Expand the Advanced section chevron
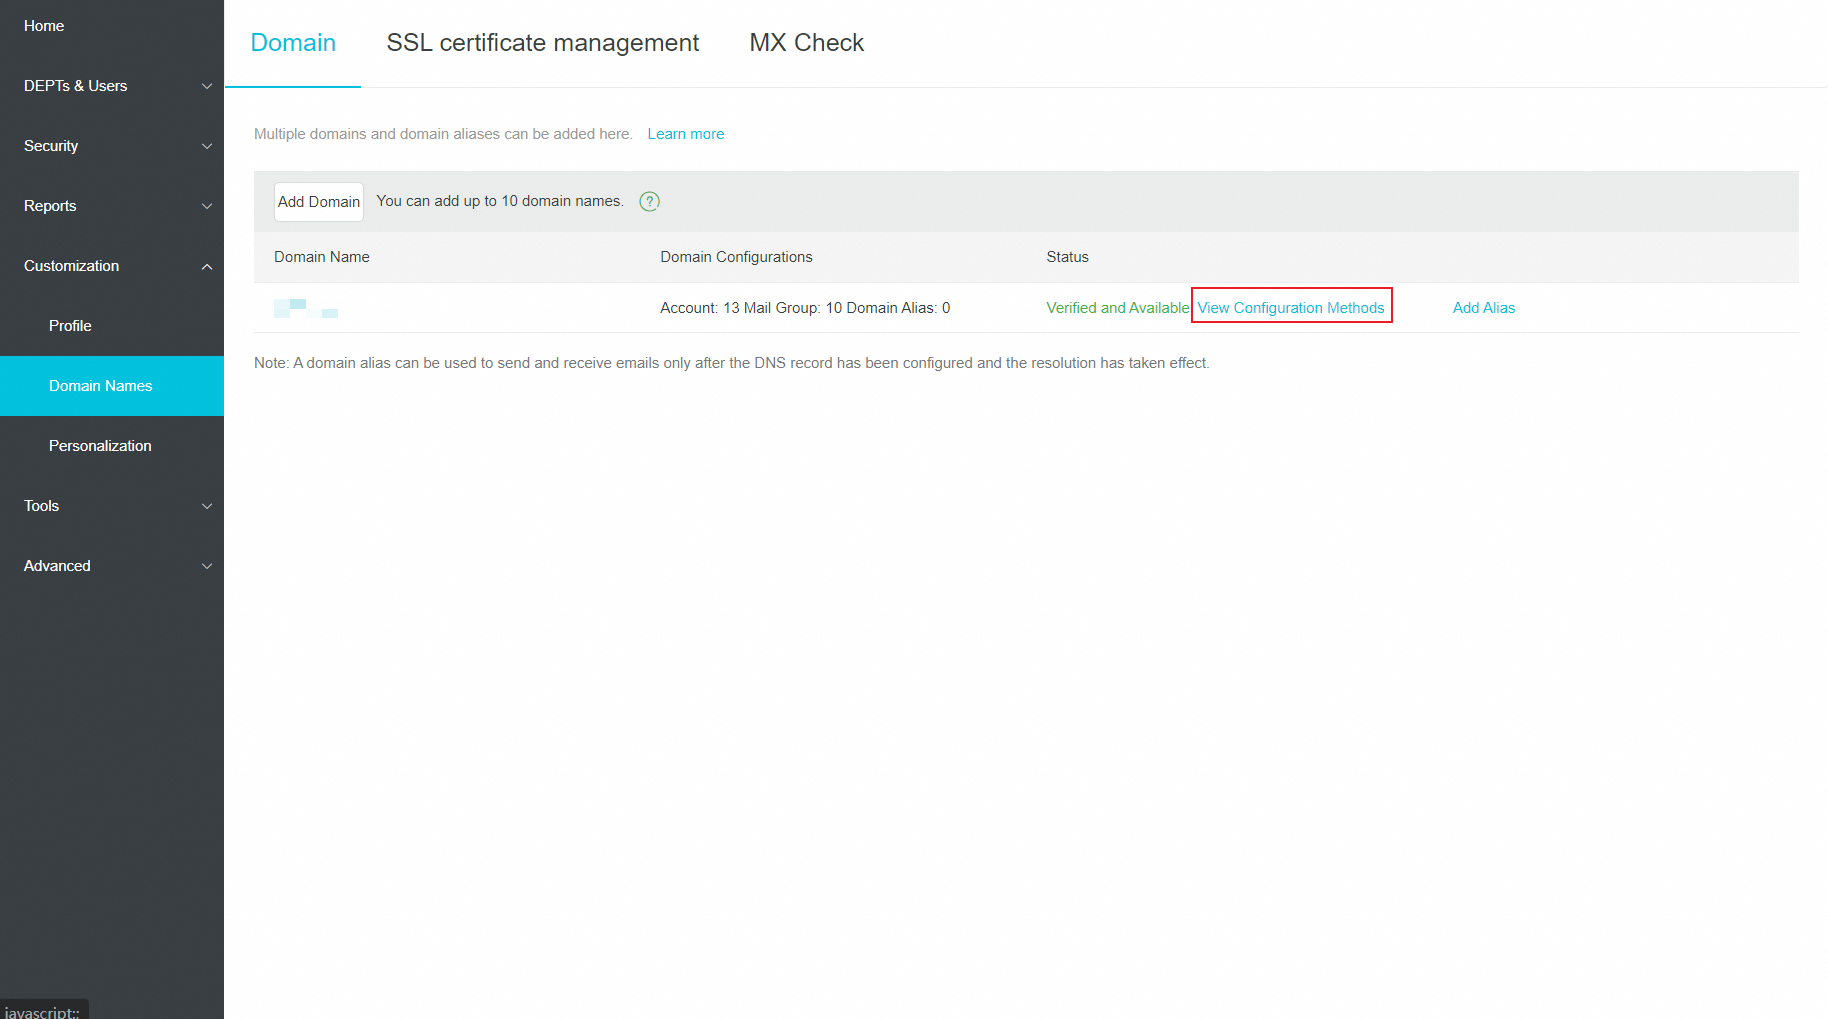The width and height of the screenshot is (1828, 1019). pos(207,566)
